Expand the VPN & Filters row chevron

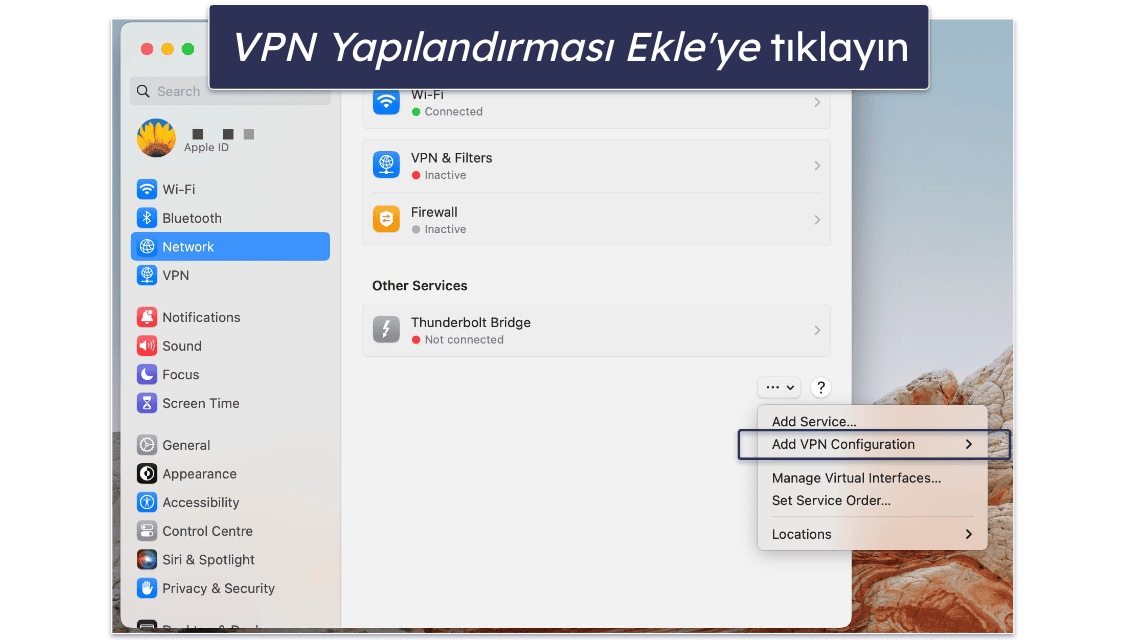click(x=817, y=166)
